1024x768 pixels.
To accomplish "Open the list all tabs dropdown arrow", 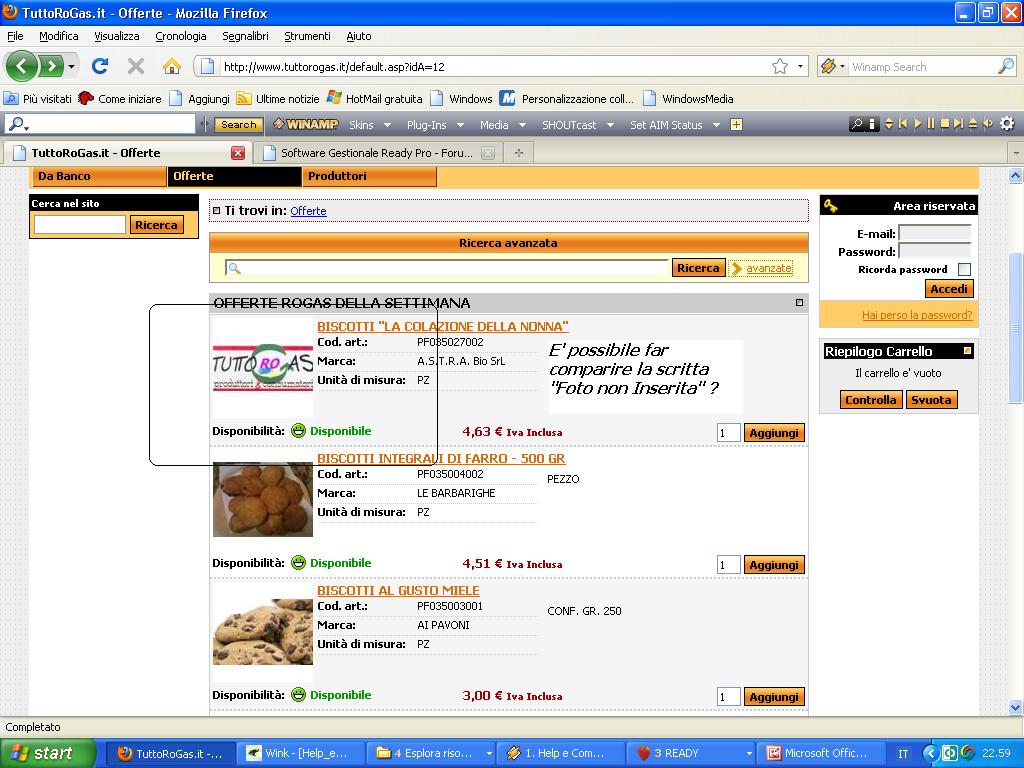I will [1016, 153].
